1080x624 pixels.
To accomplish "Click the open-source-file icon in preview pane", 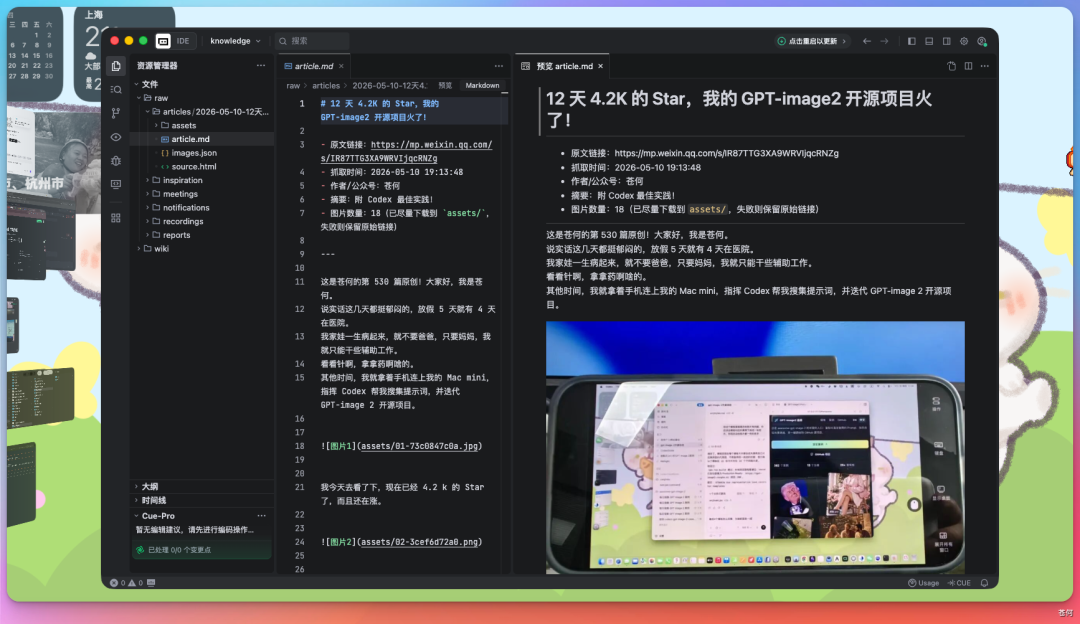I will pos(951,66).
